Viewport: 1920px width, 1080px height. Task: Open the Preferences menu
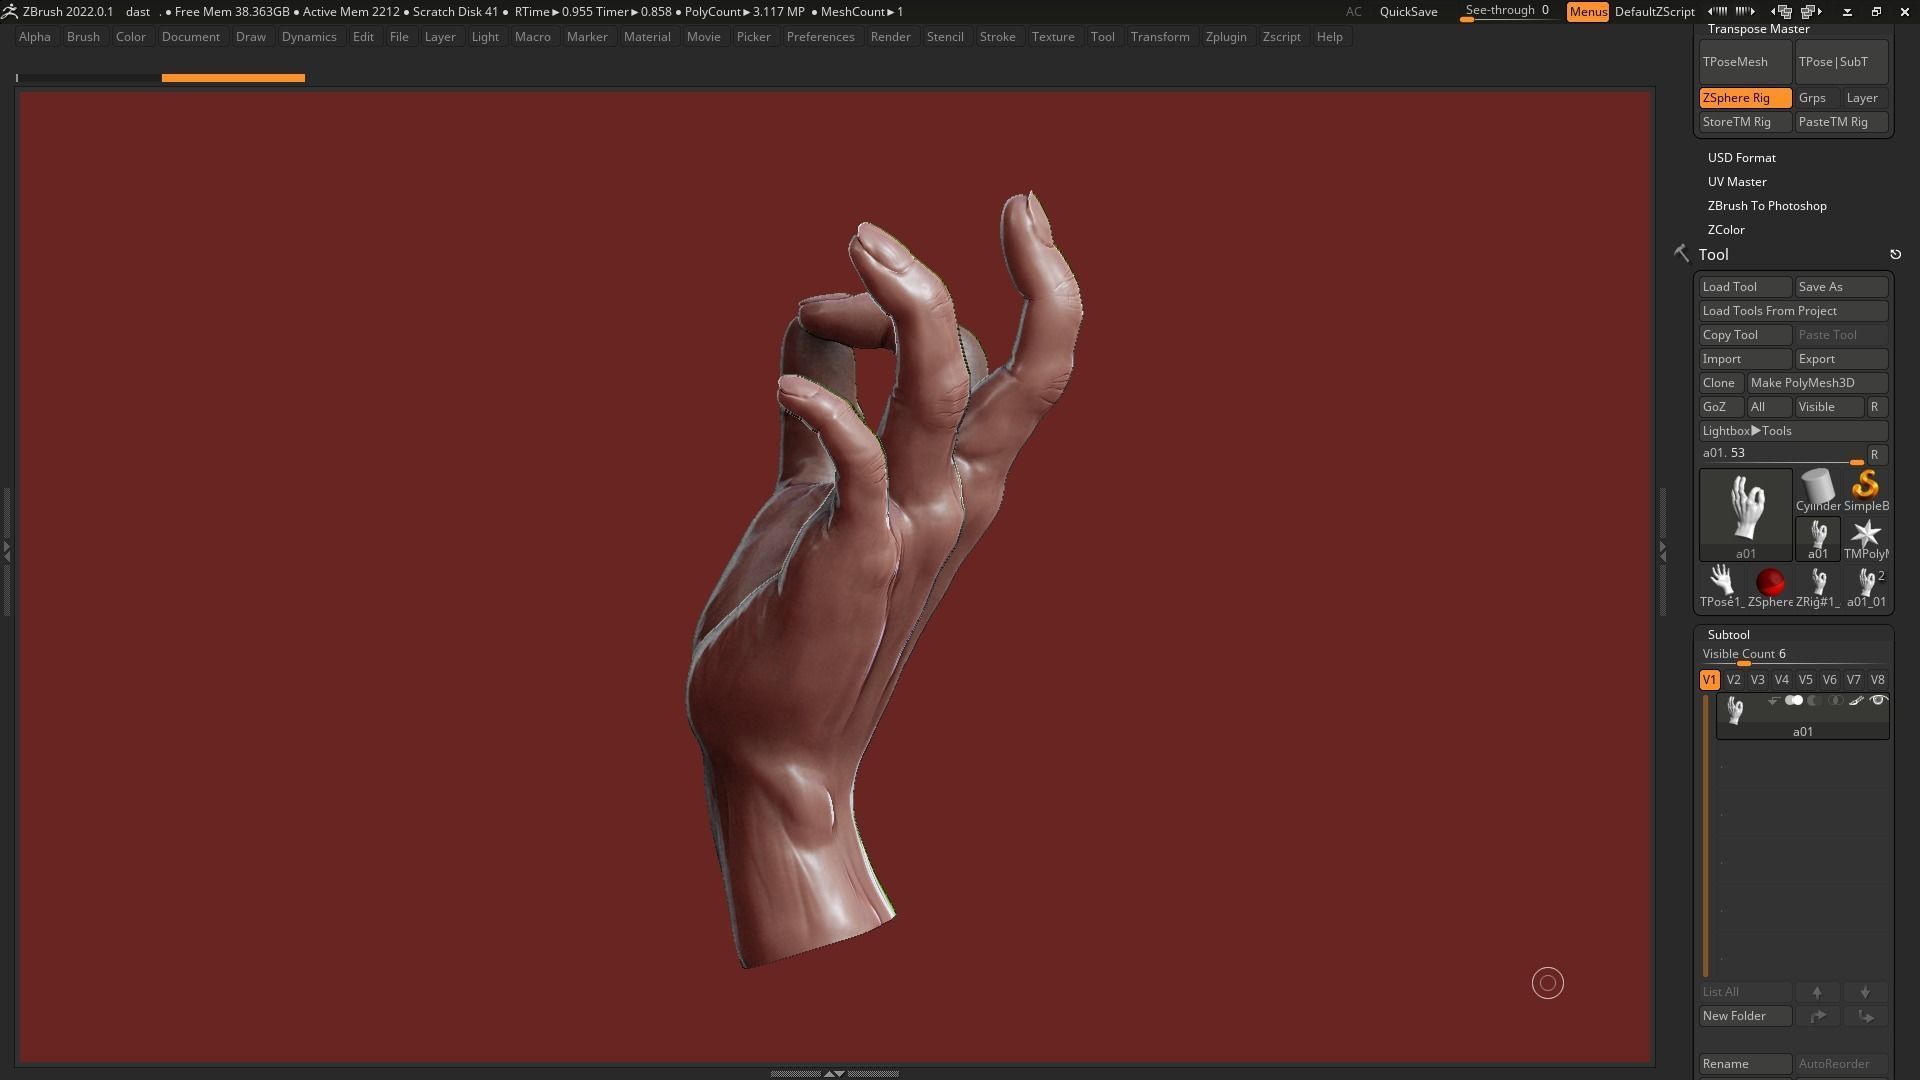820,37
